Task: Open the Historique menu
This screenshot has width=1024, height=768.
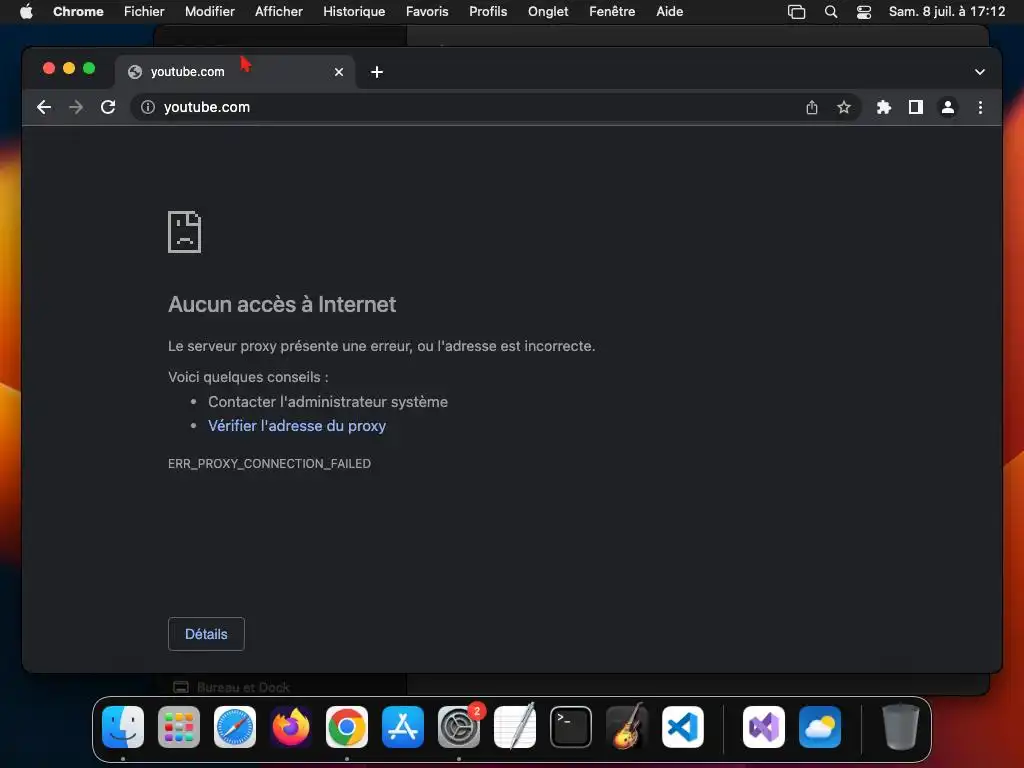Action: (x=354, y=12)
